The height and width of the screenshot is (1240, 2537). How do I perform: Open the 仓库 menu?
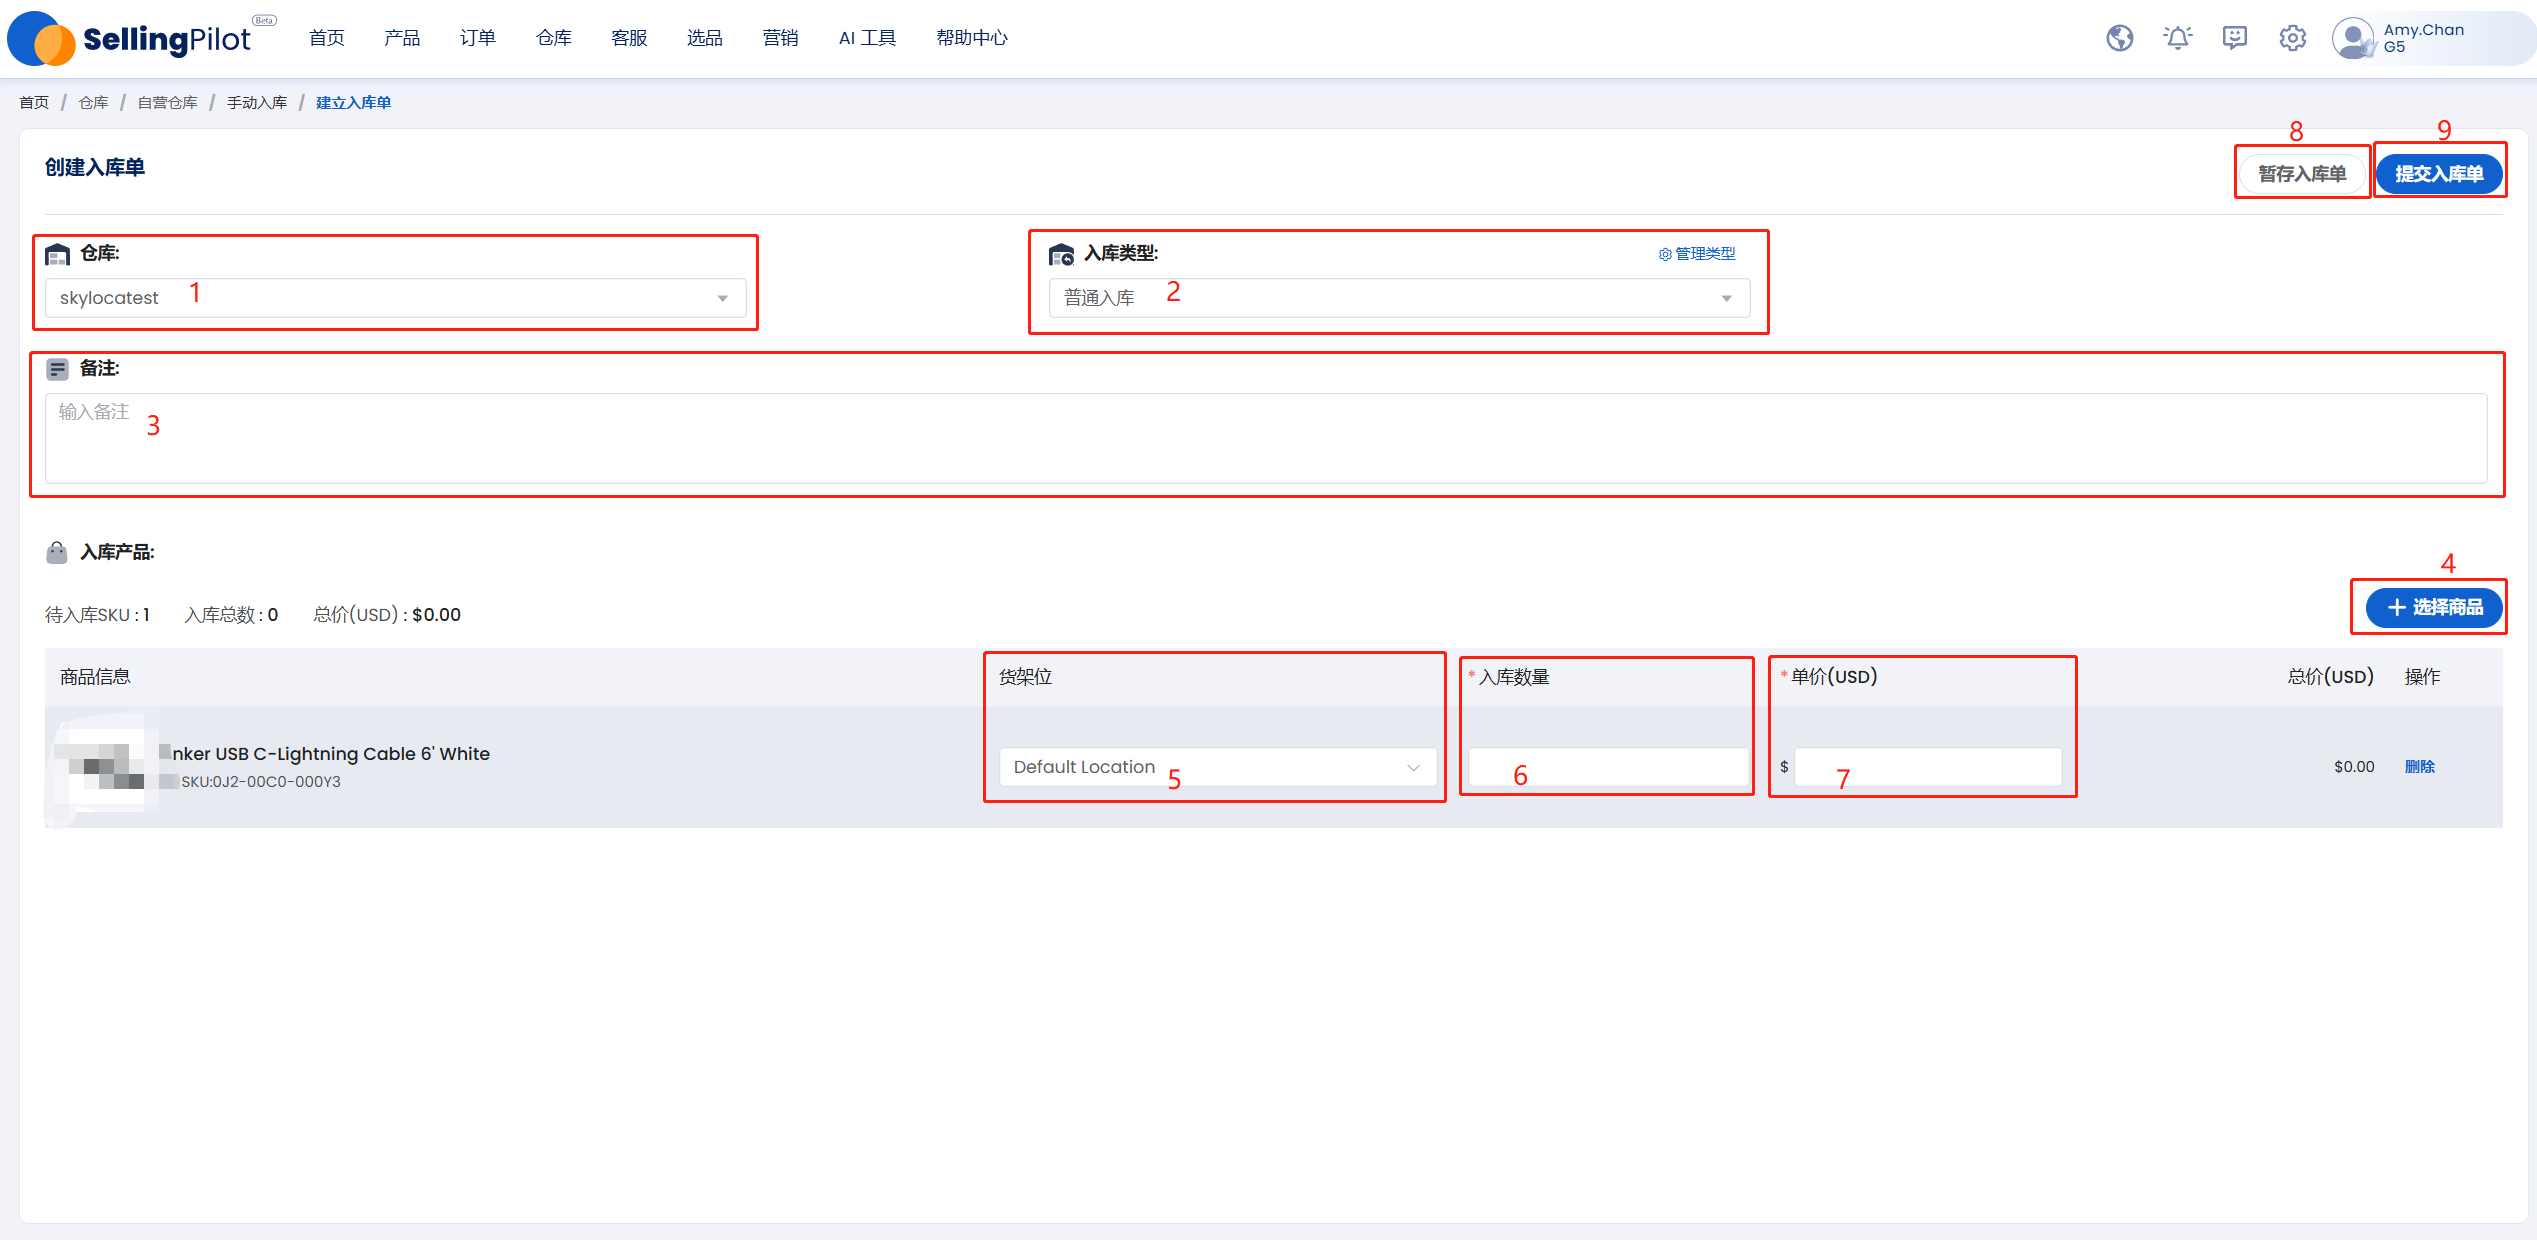(554, 38)
